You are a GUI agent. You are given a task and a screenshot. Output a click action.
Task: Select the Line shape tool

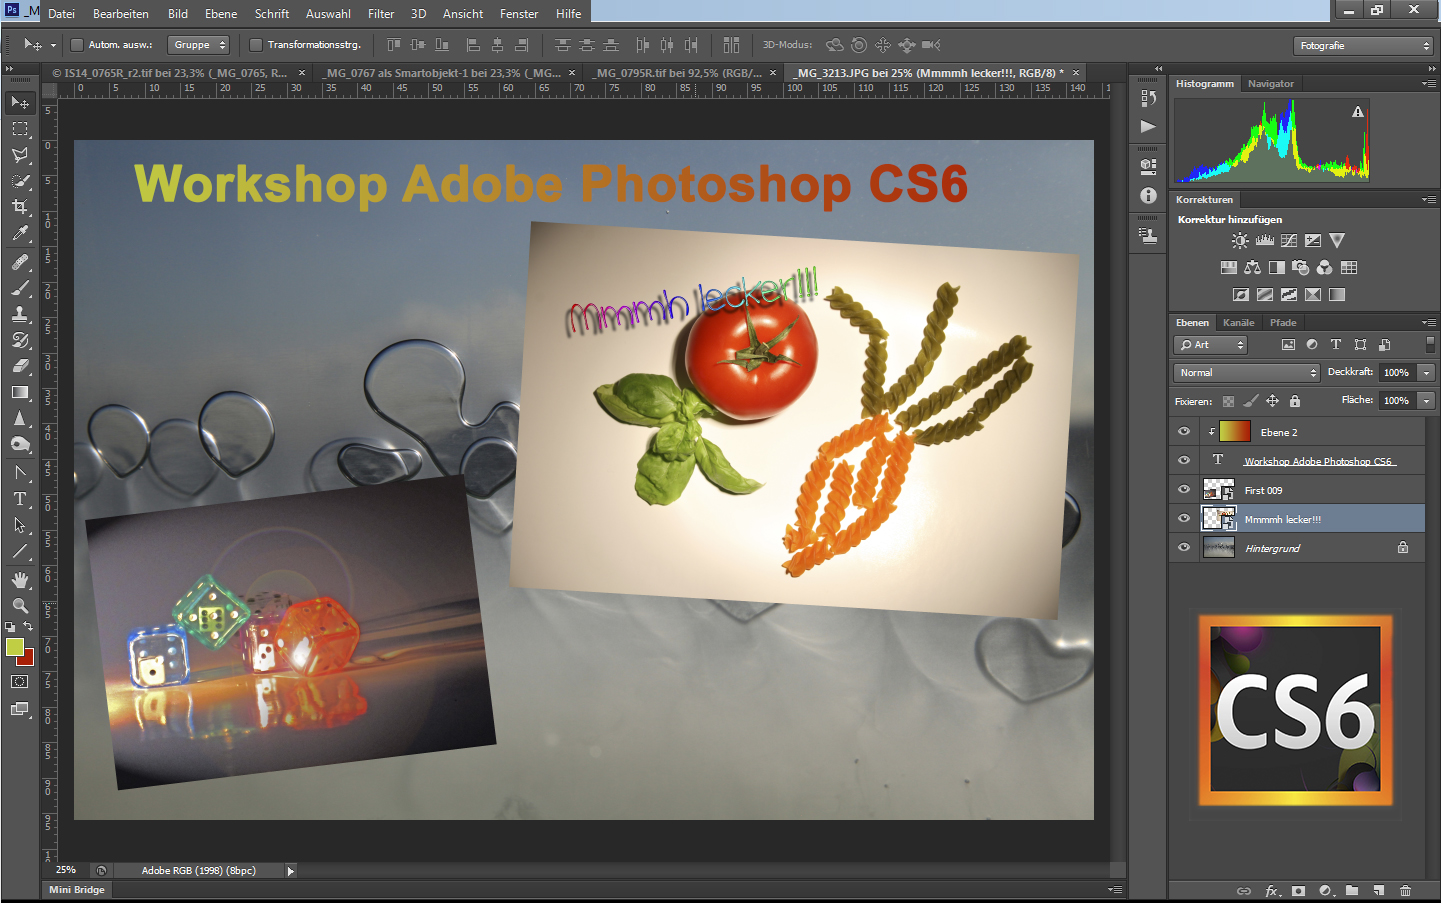tap(20, 551)
